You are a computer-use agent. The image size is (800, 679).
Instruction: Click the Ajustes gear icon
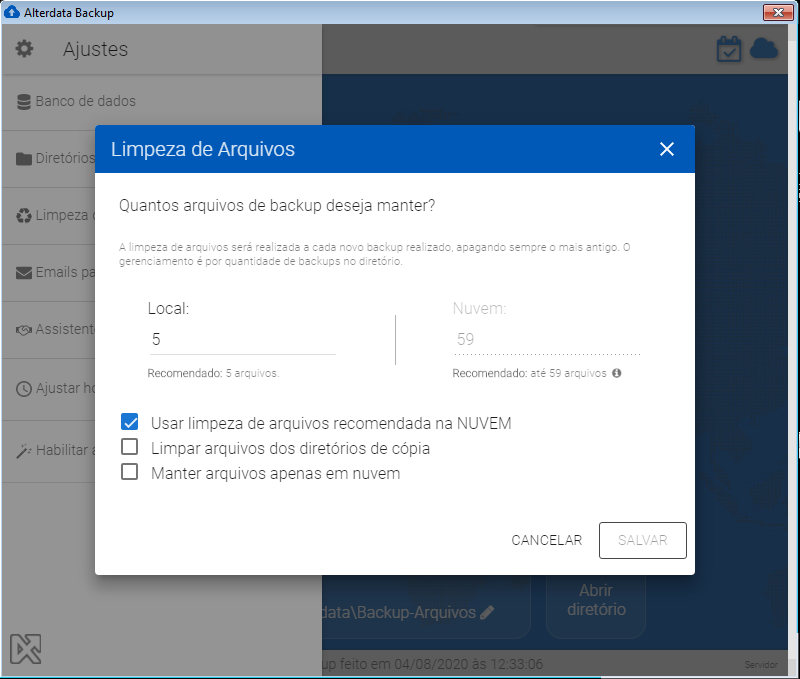(24, 49)
